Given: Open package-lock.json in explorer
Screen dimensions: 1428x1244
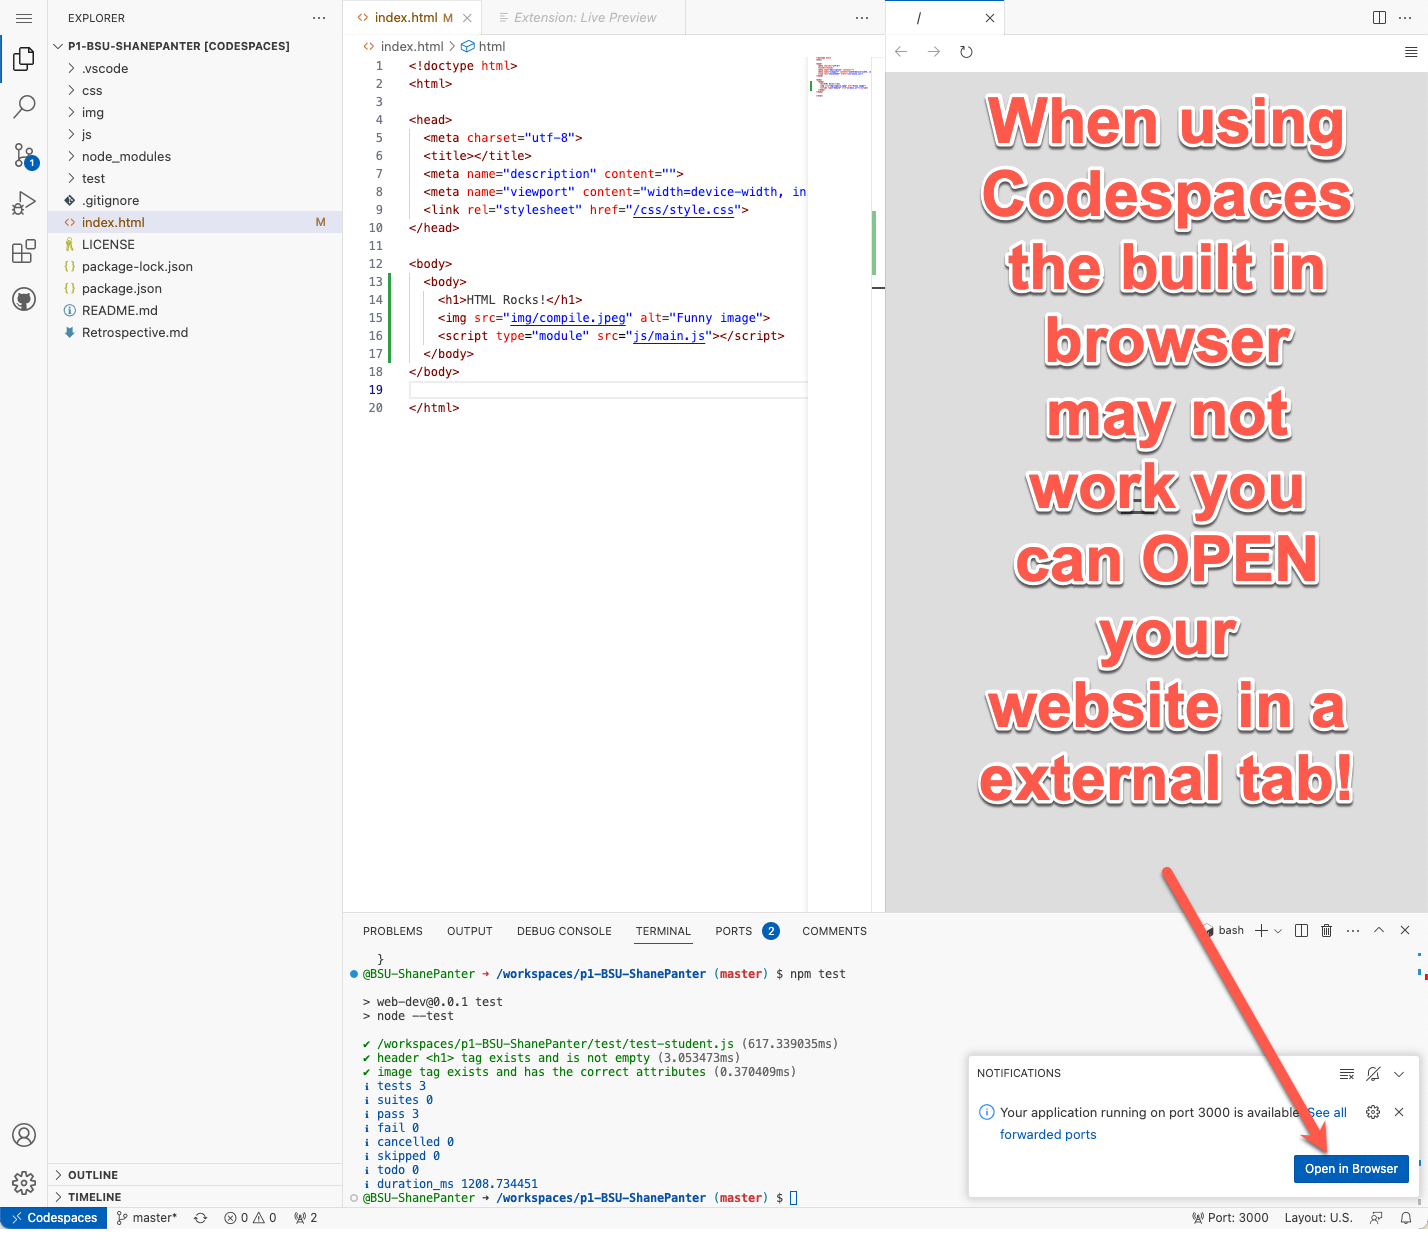Looking at the screenshot, I should pos(195,267).
